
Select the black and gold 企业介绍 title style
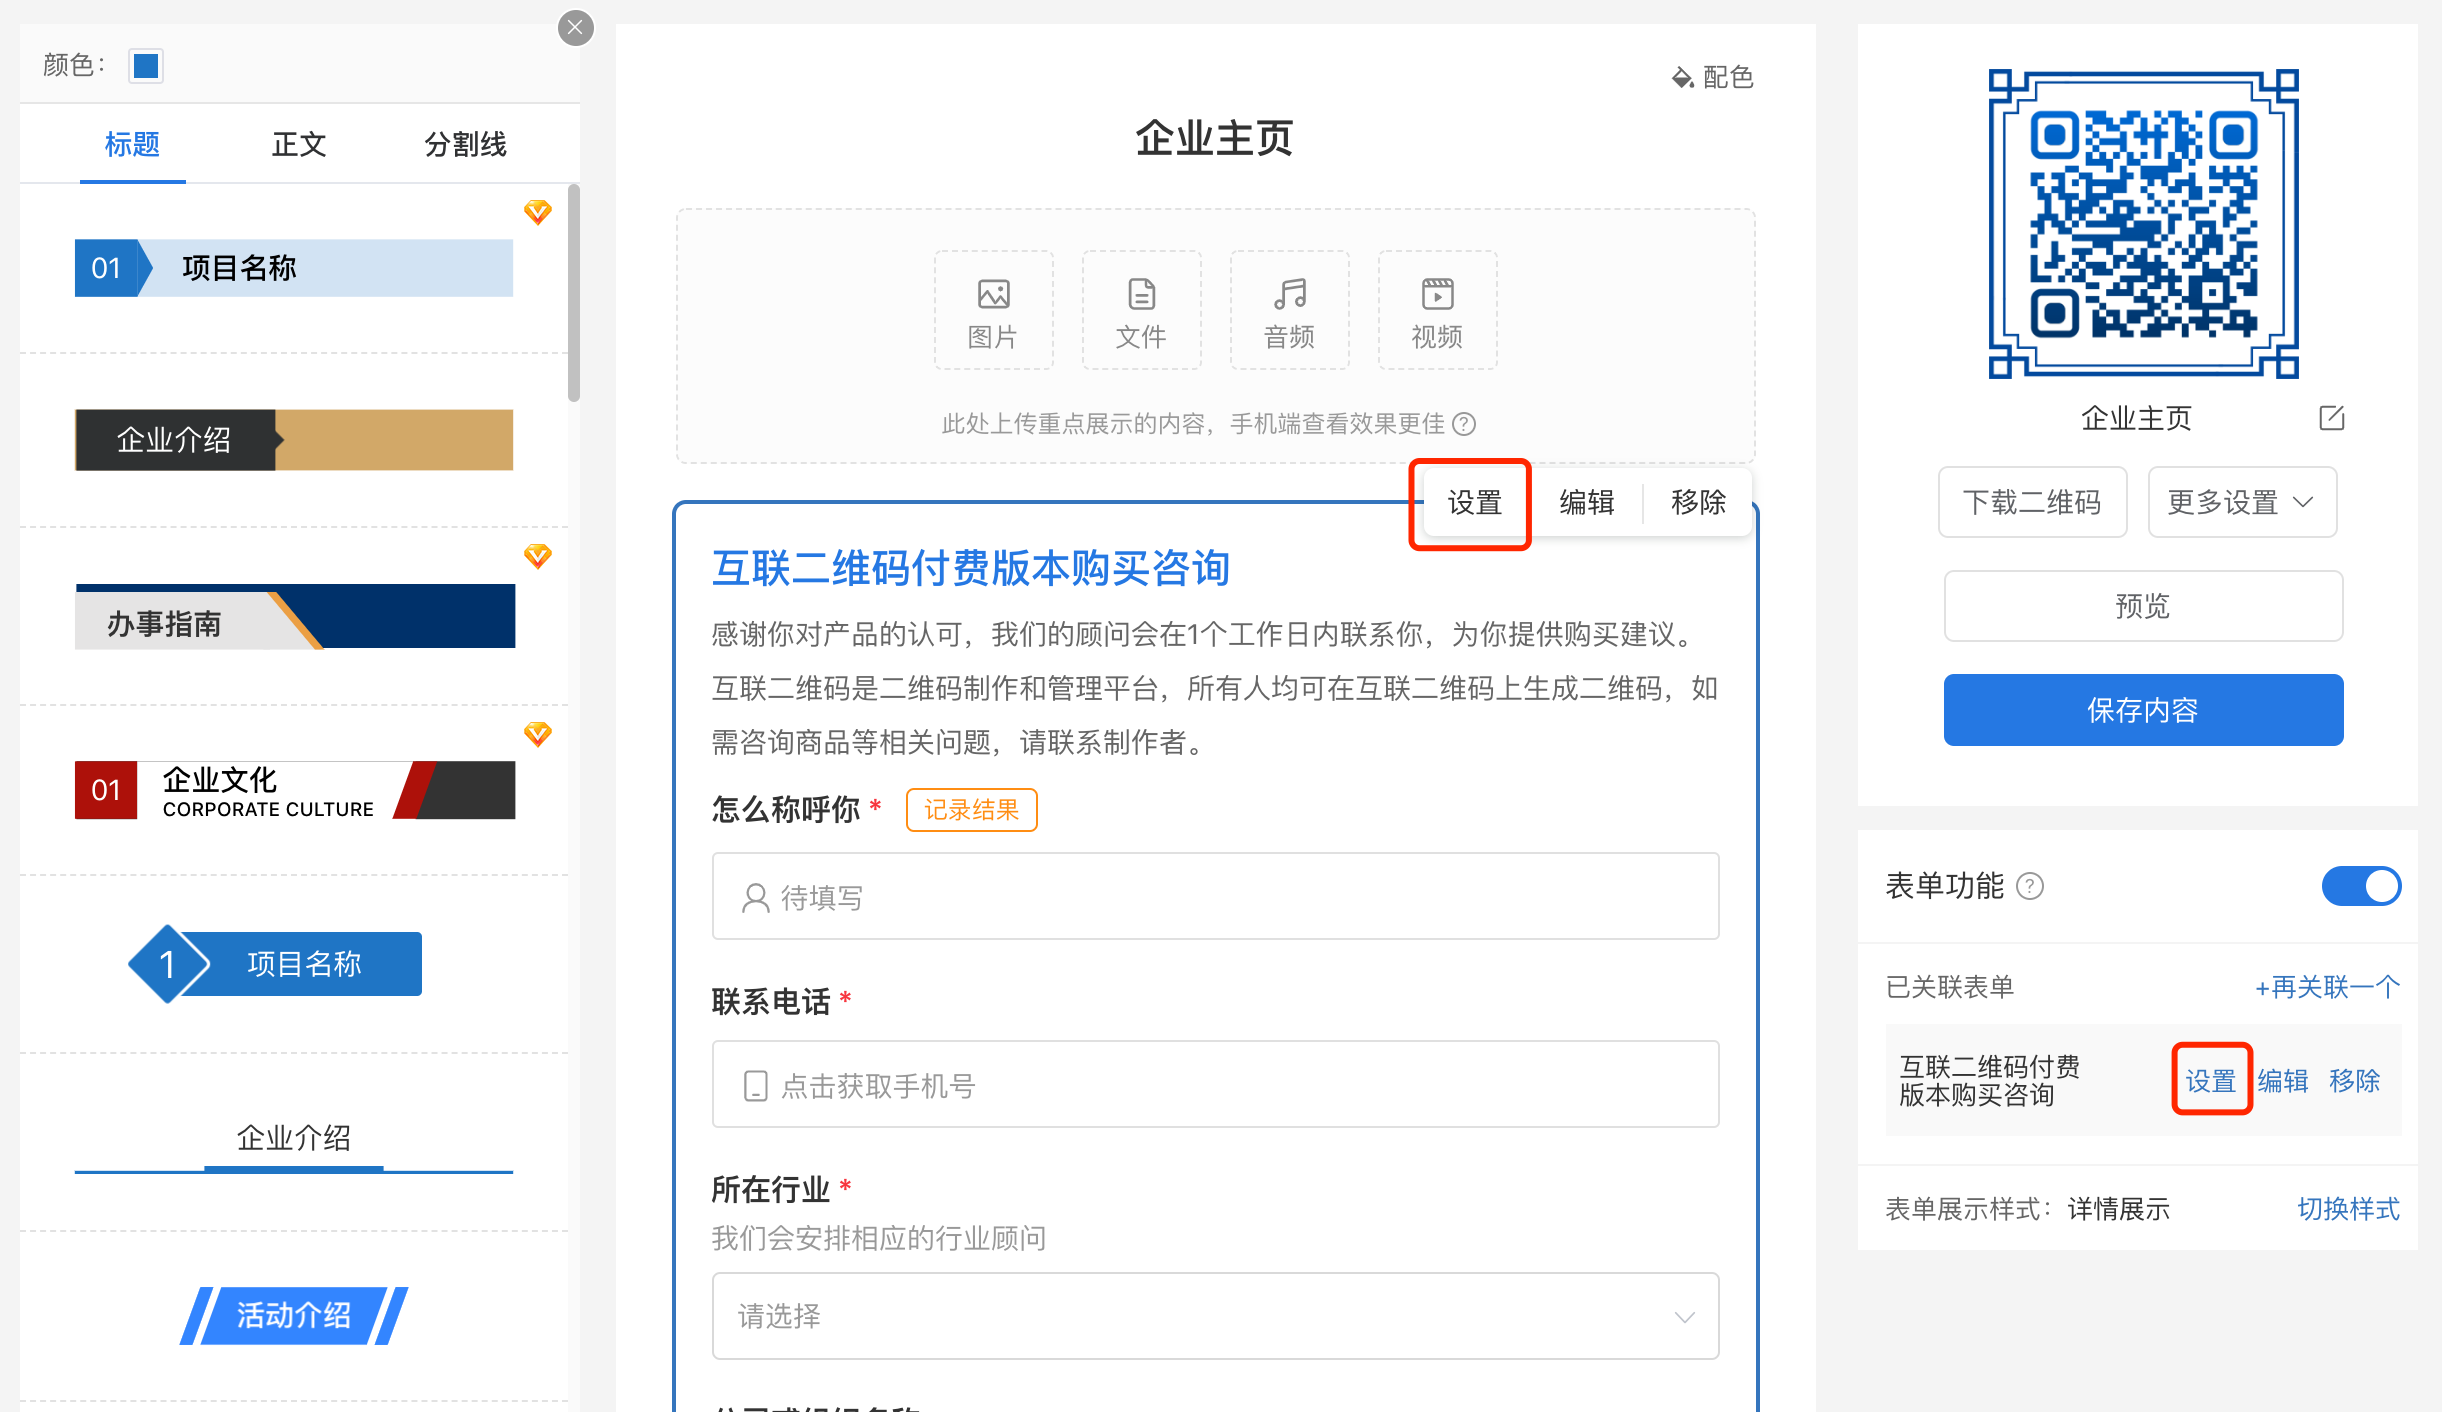[x=294, y=440]
